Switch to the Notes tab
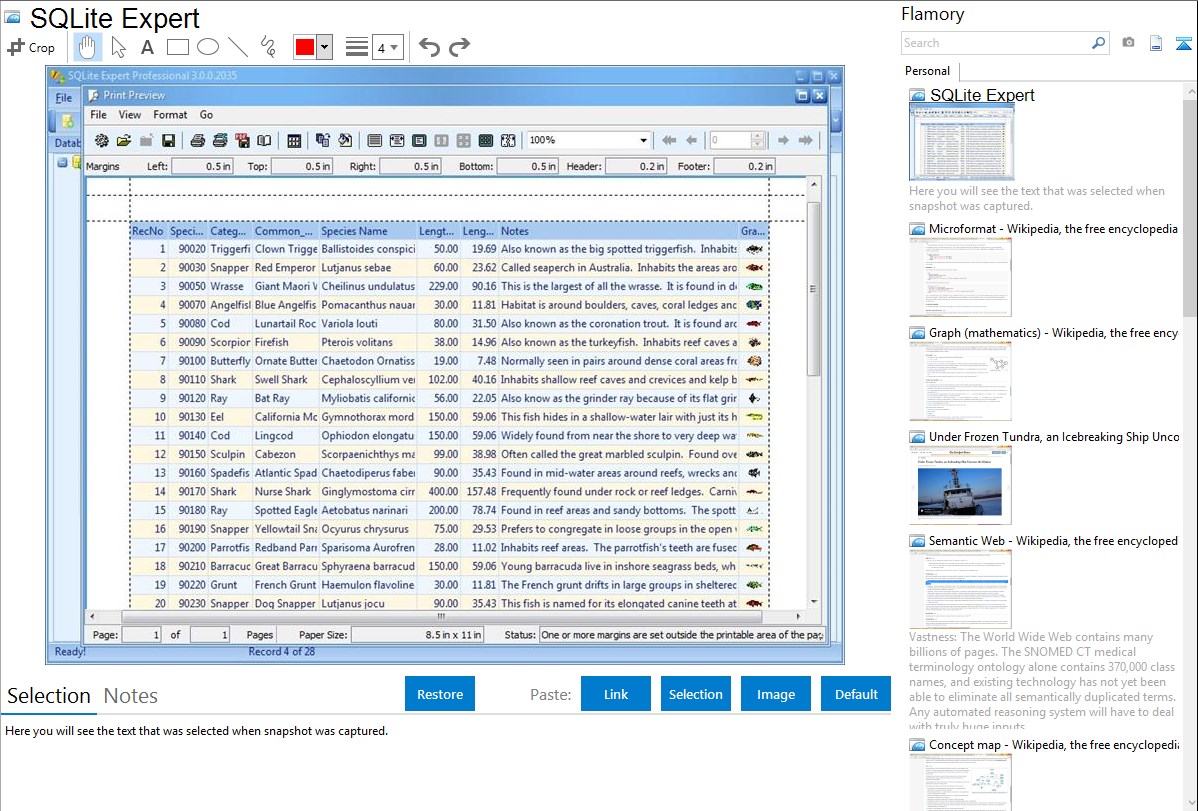This screenshot has height=811, width=1198. tap(131, 696)
